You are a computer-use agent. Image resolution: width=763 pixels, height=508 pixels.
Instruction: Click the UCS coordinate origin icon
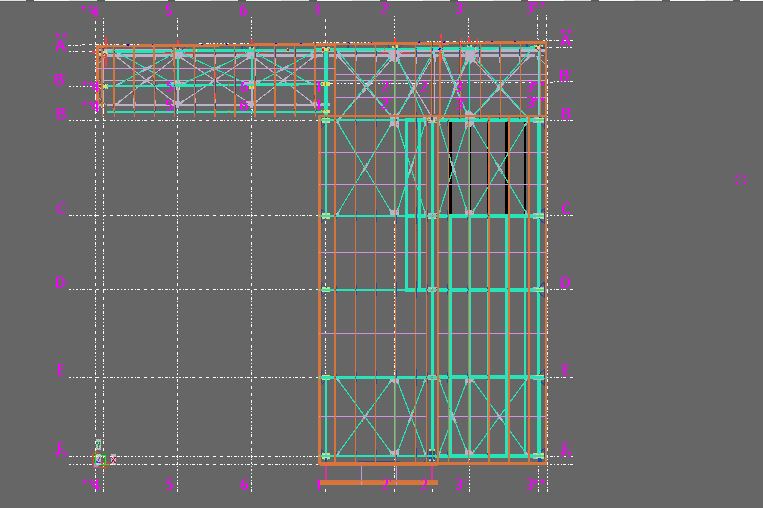coord(99,460)
